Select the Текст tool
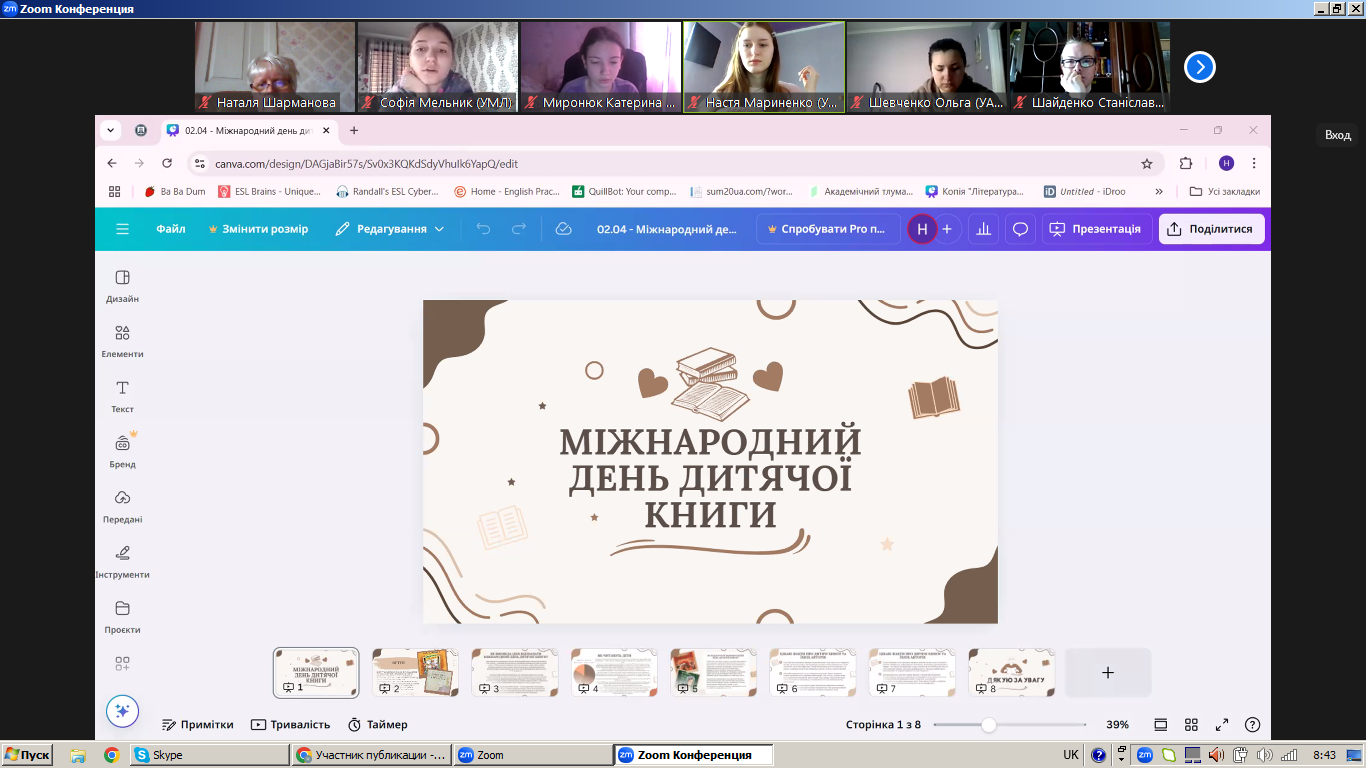The image size is (1366, 768). tap(122, 395)
